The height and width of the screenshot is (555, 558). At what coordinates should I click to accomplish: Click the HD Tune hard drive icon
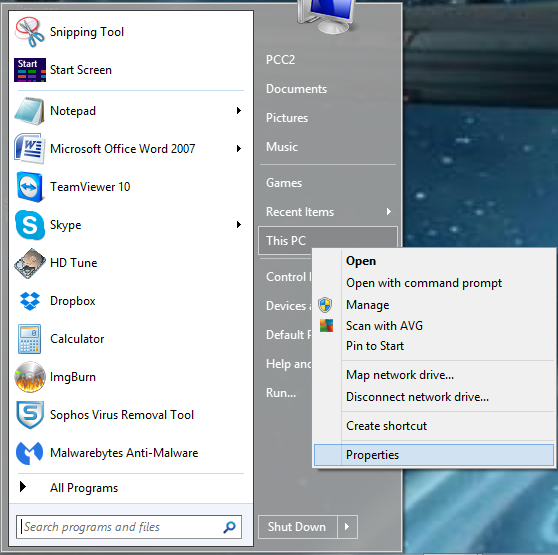(x=30, y=263)
